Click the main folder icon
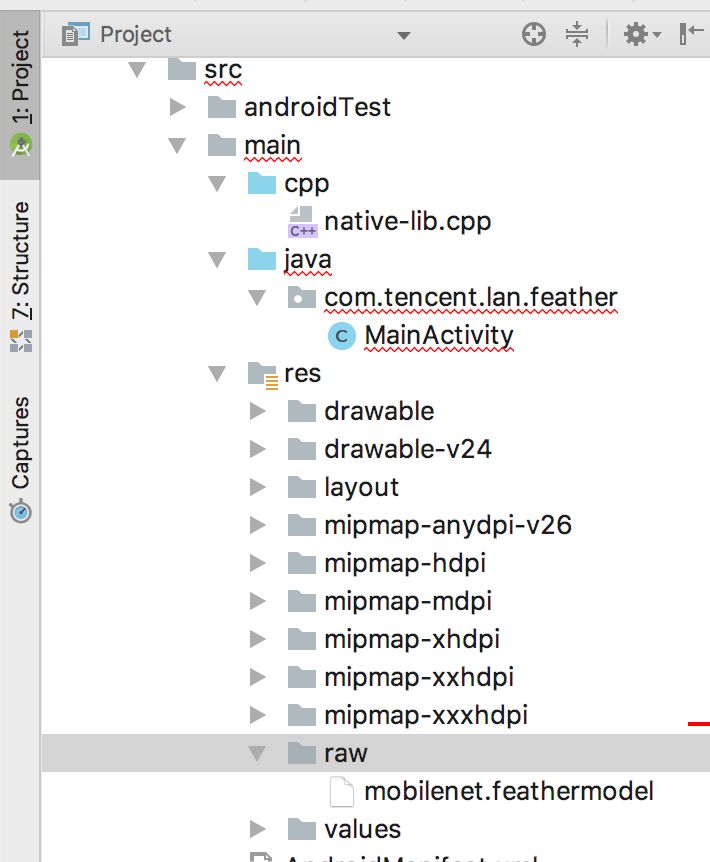 222,145
